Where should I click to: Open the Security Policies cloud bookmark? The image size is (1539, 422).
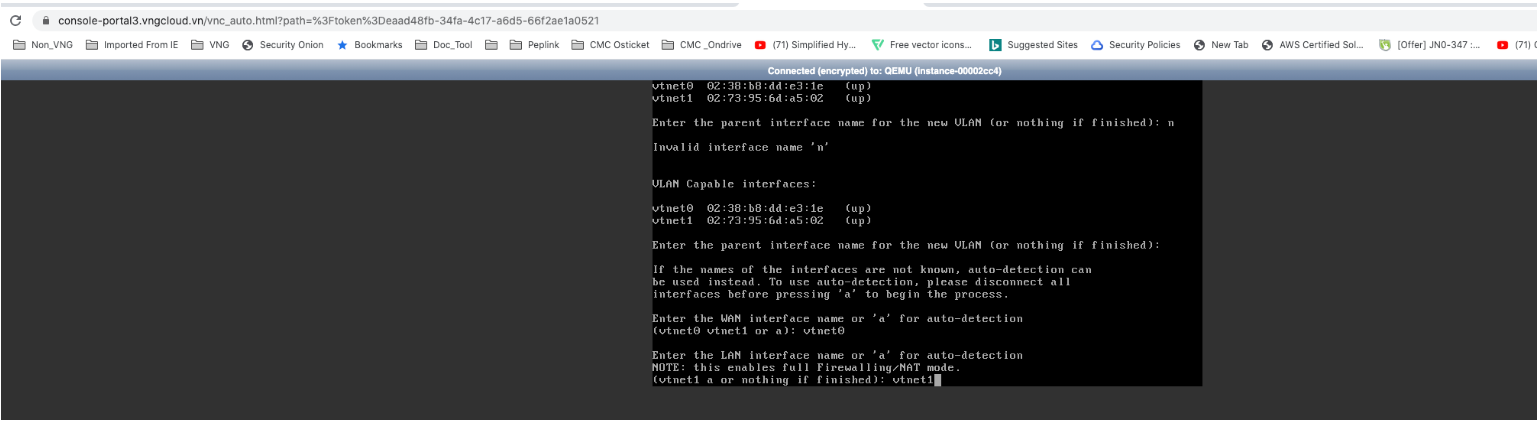1135,45
